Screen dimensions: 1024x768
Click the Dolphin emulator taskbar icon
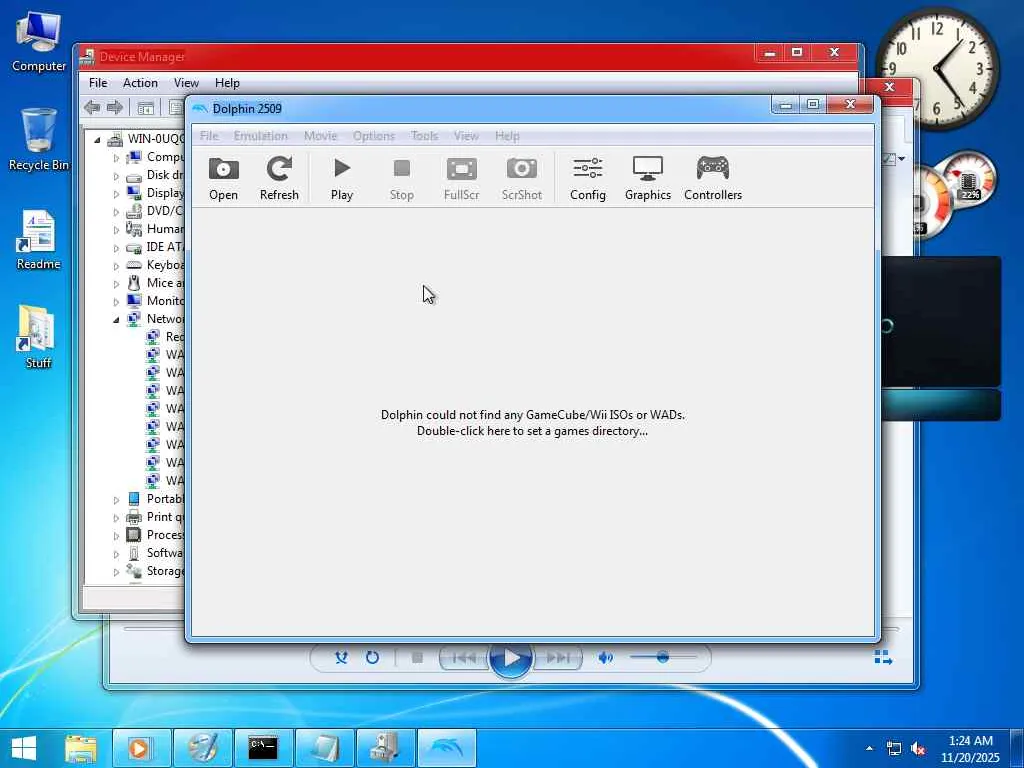(447, 748)
